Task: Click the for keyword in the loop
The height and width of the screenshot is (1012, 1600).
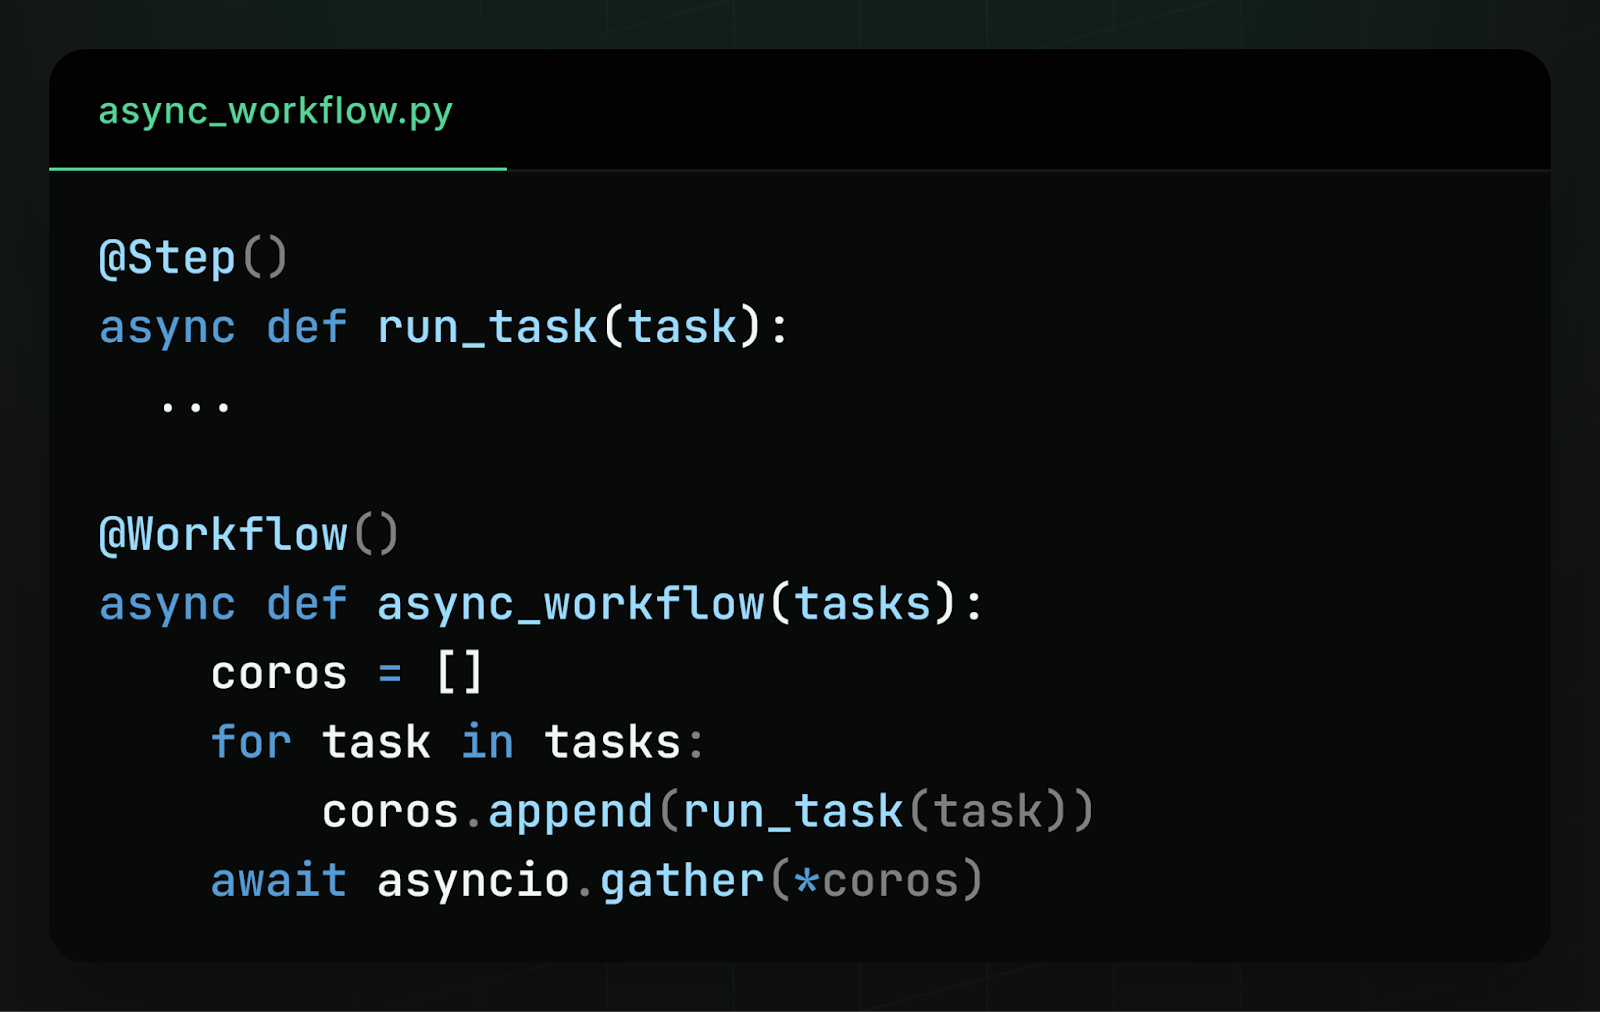Action: [x=250, y=742]
